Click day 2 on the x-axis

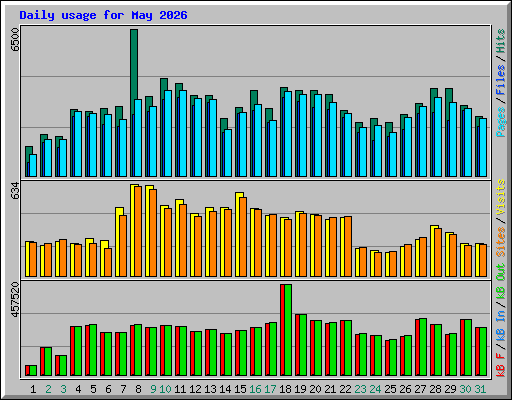pos(48,389)
